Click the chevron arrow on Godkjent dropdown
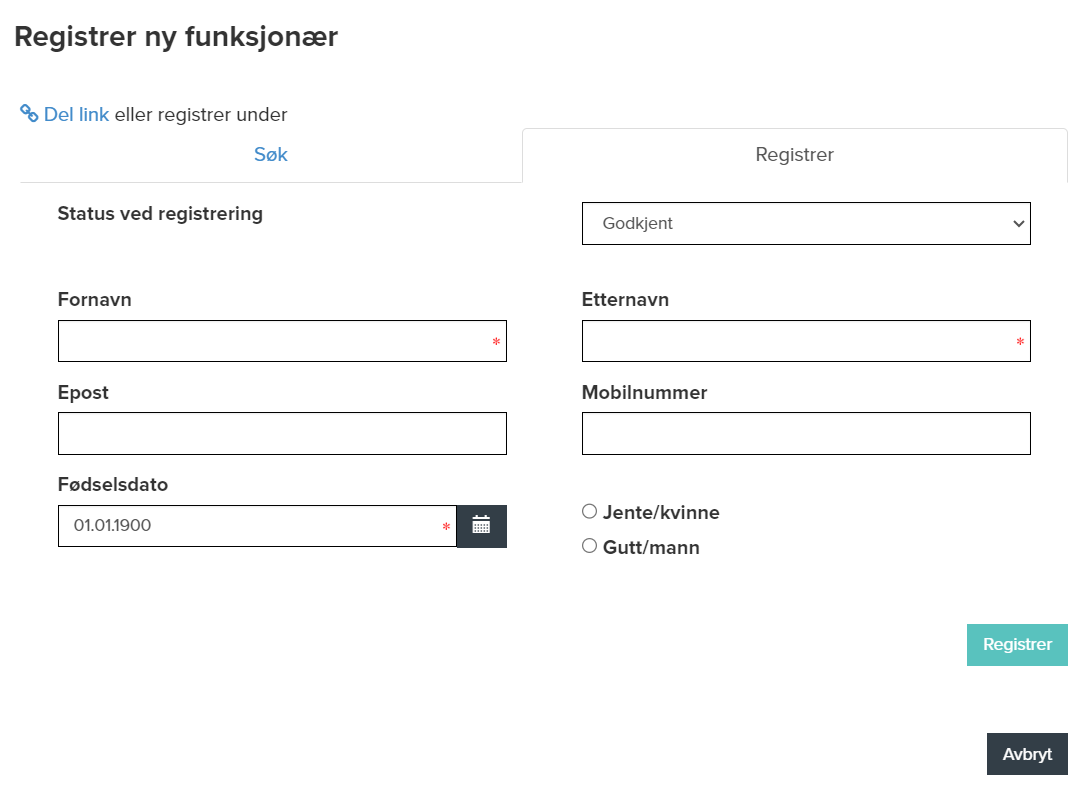 click(x=1019, y=224)
